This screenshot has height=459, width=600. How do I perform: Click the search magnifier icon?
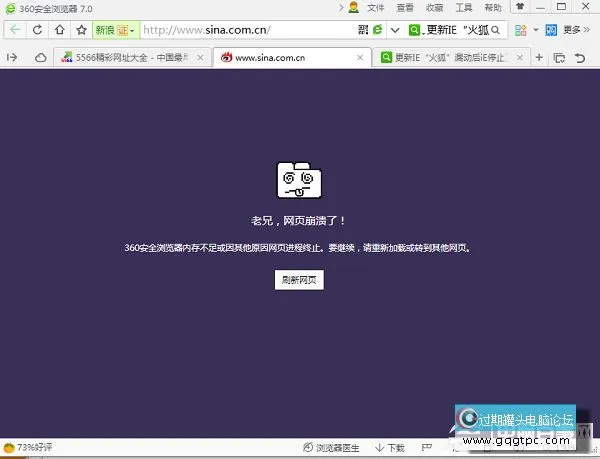point(494,30)
